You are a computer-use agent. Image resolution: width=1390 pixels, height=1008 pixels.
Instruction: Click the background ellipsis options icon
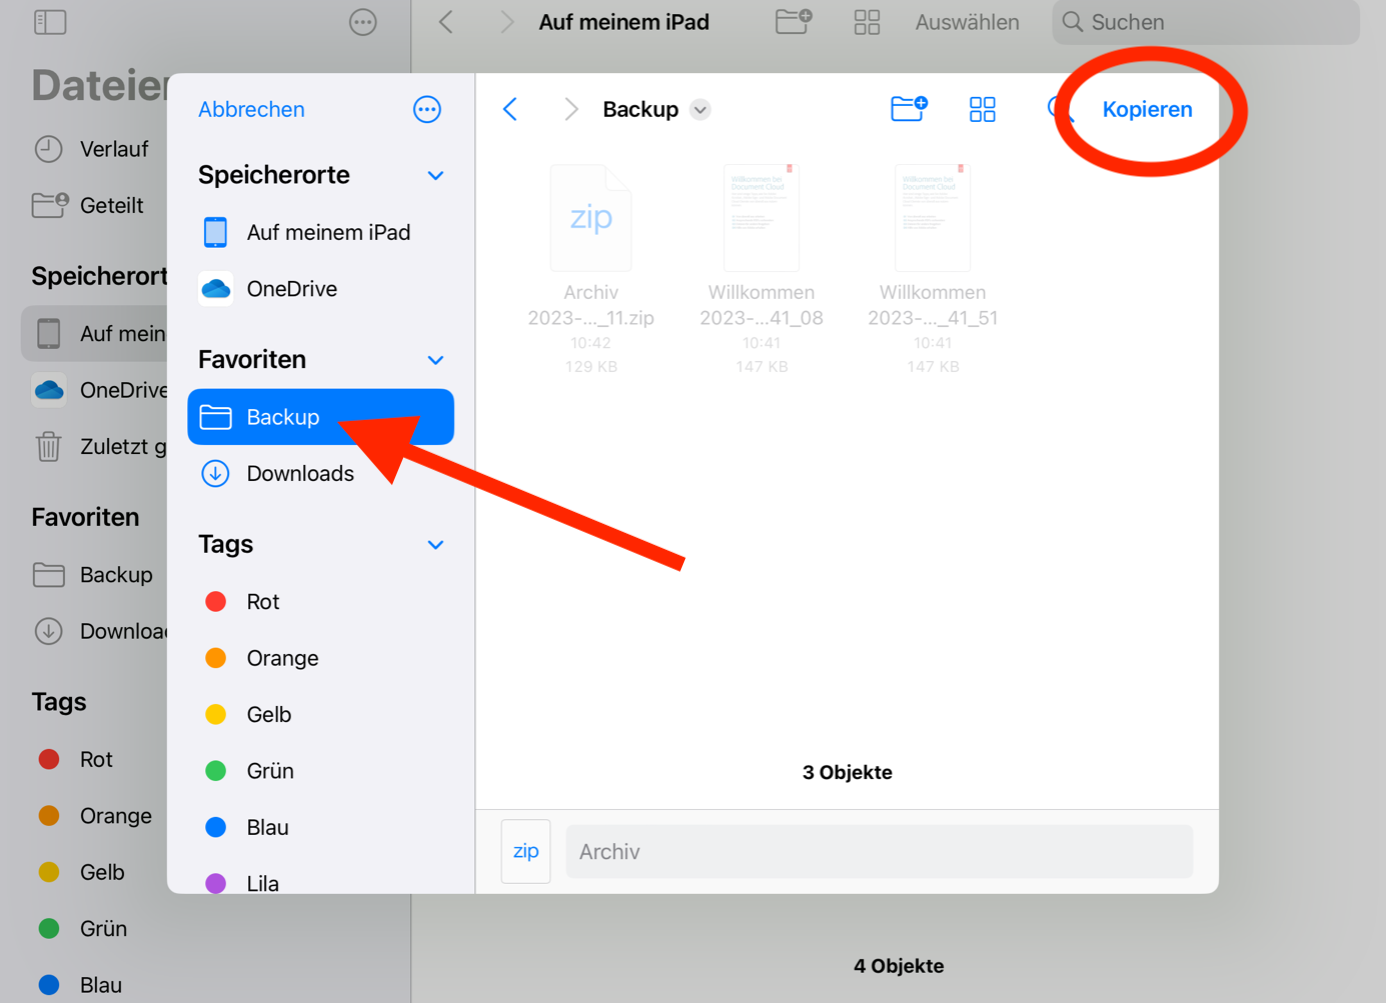(x=363, y=22)
